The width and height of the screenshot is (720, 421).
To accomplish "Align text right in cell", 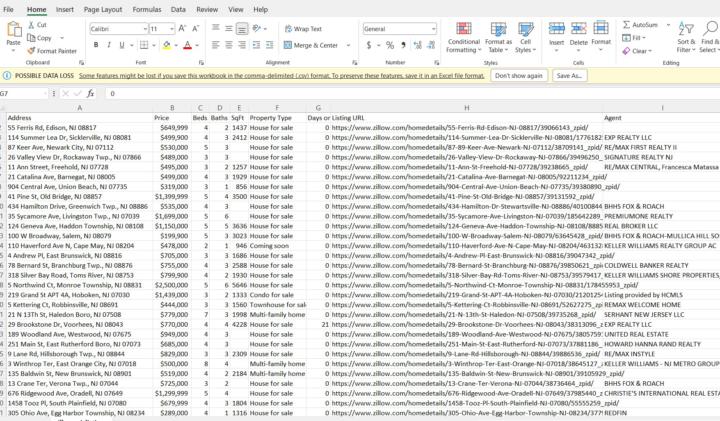I will [242, 45].
